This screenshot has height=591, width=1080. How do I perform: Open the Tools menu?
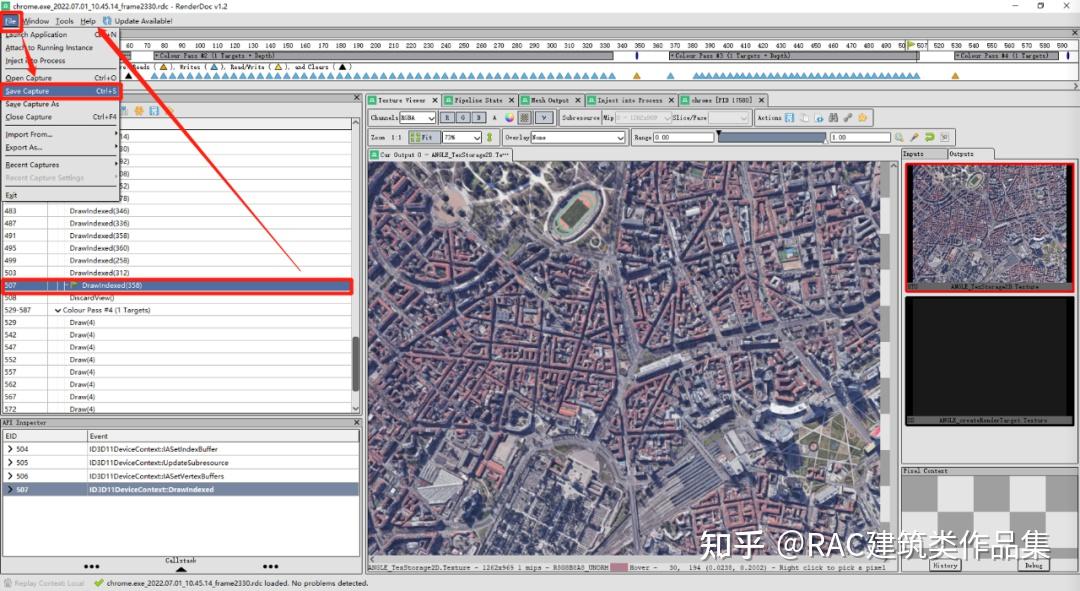click(x=65, y=21)
